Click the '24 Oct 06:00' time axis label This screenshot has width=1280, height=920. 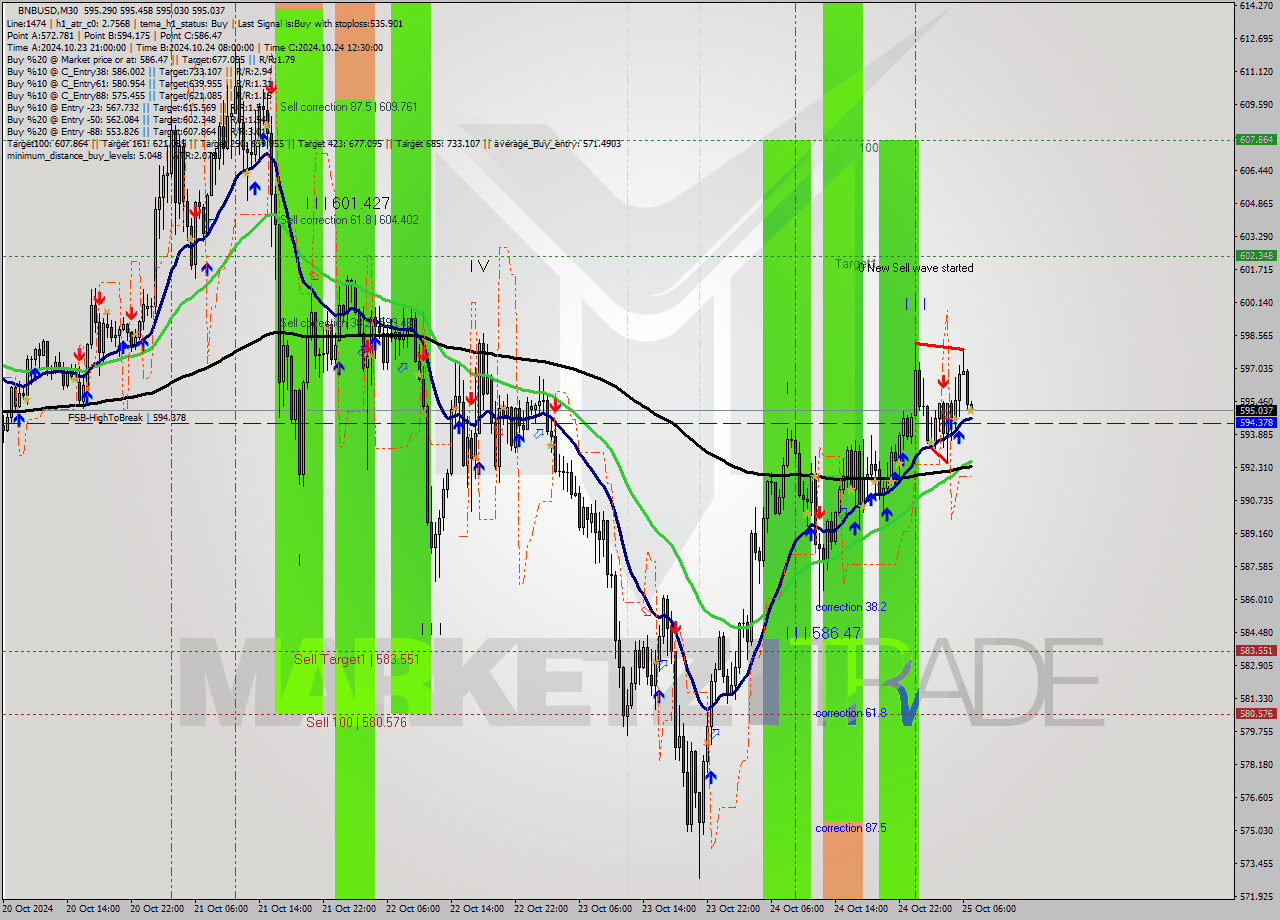pos(796,909)
